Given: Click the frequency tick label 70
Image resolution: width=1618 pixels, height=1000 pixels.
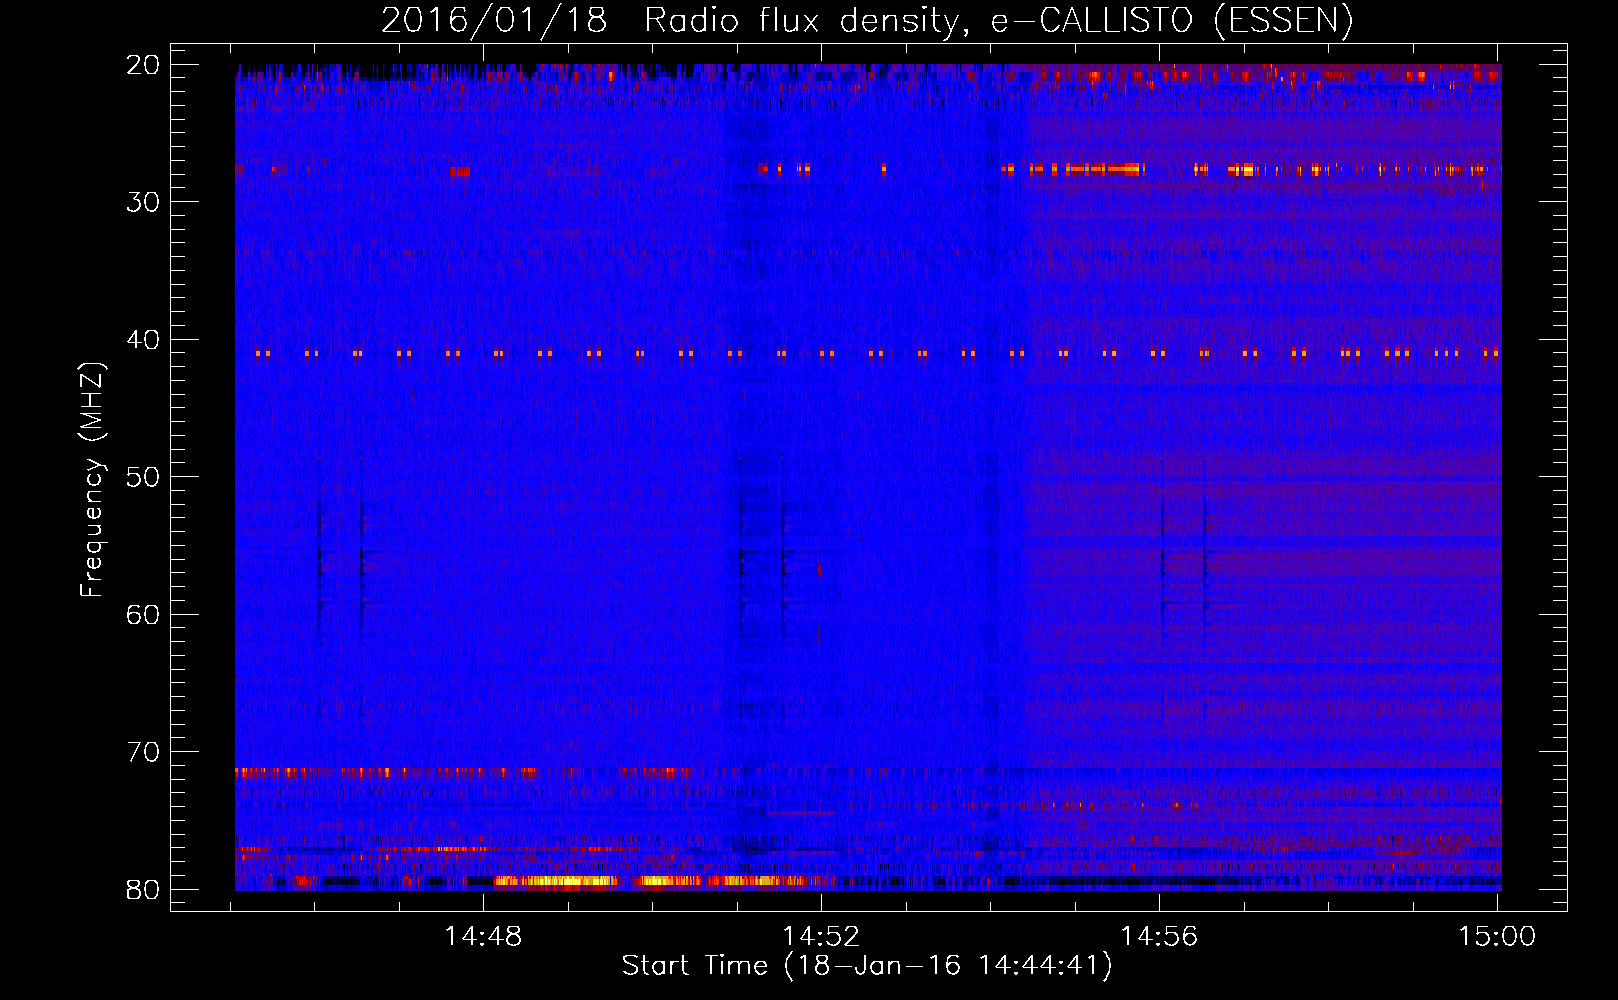Looking at the screenshot, I should [x=144, y=752].
